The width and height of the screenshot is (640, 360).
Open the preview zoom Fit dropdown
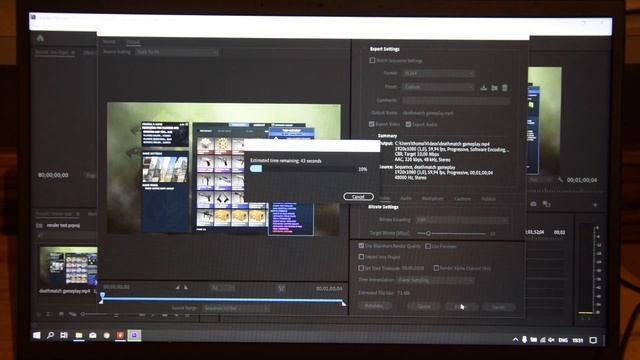(x=223, y=288)
